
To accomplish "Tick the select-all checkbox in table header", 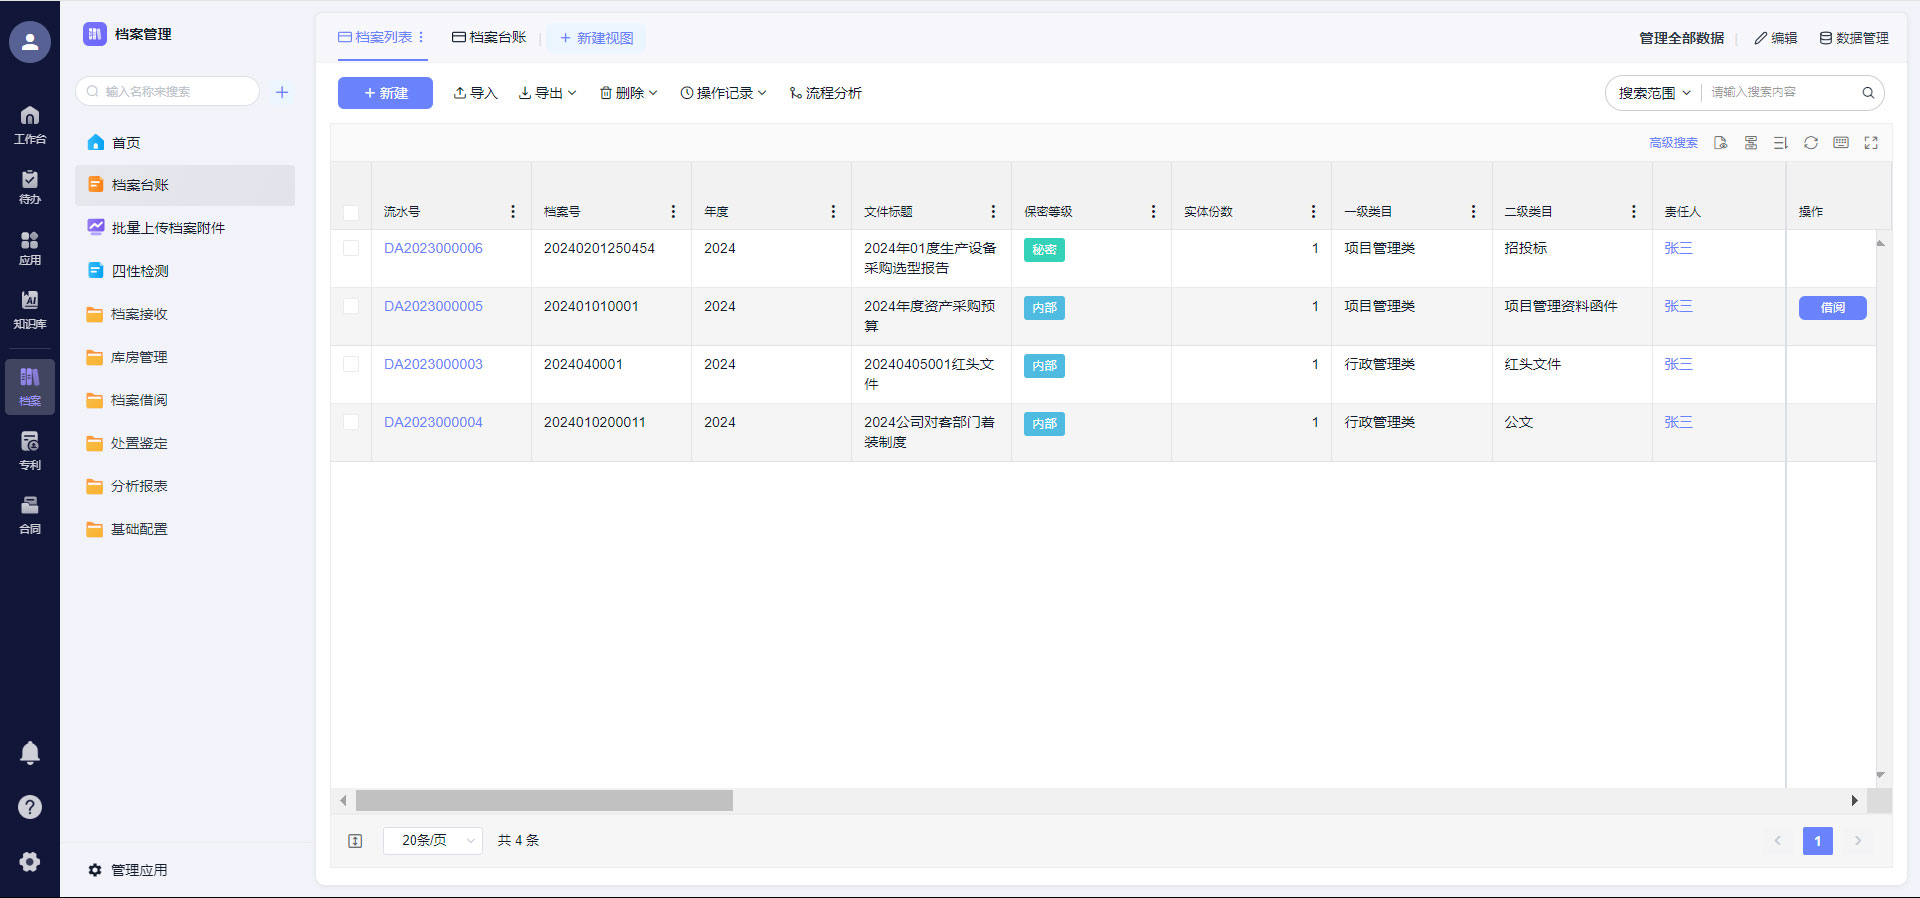I will click(x=351, y=212).
